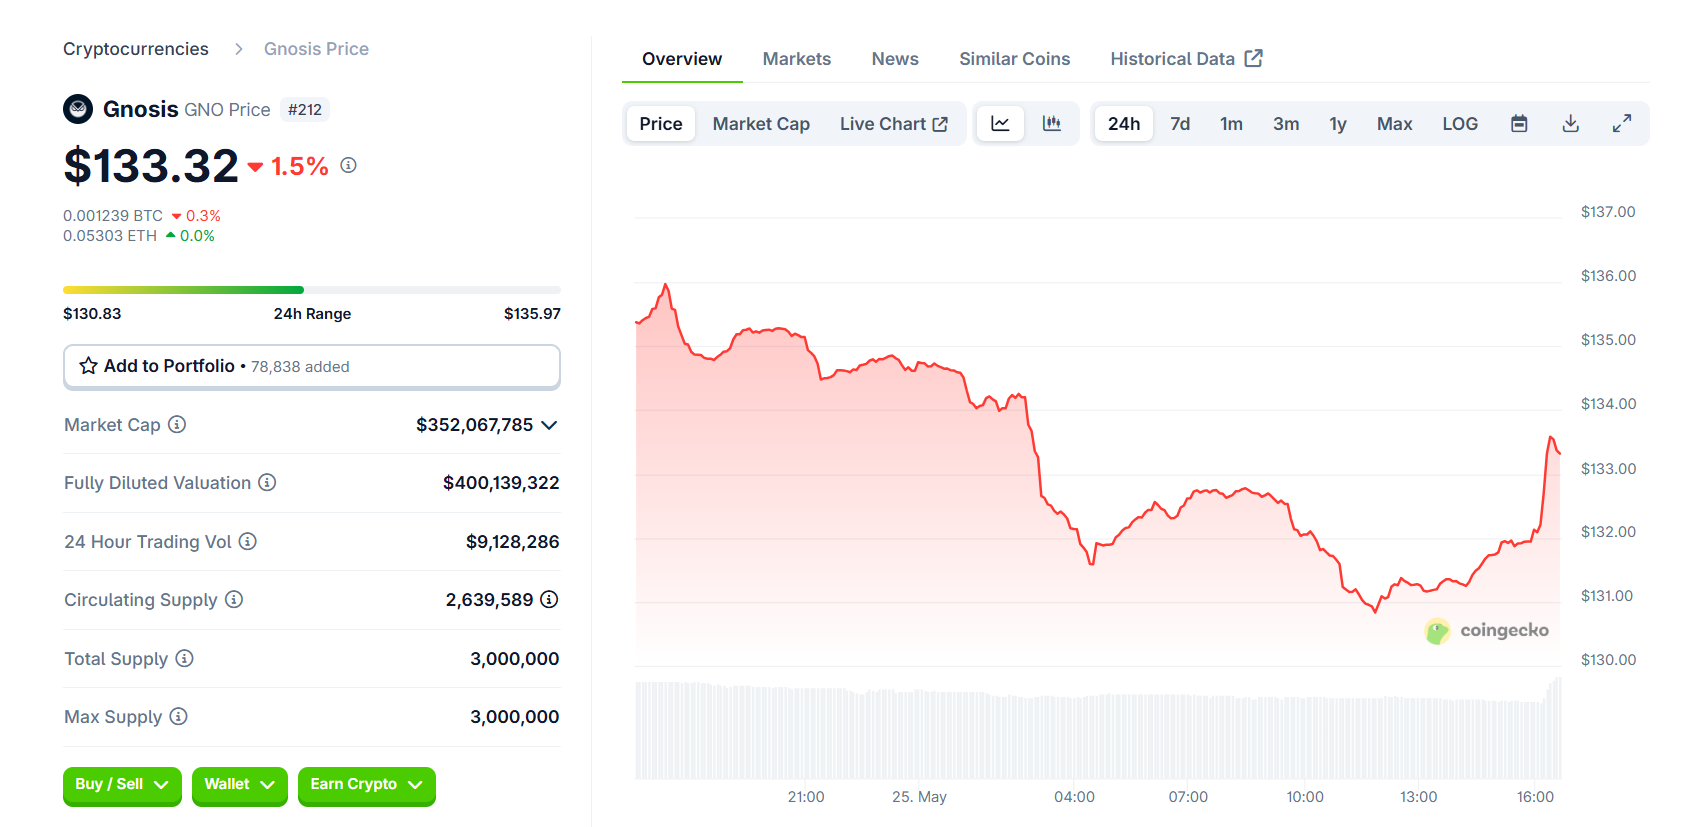Select the 7d time range
Screen dimensions: 1681x827
[1180, 124]
